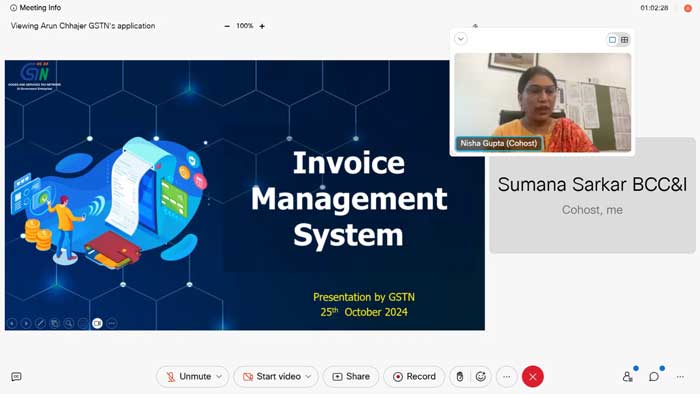This screenshot has height=394, width=700.
Task: Open panel options ellipsis at bottom right
Action: click(x=680, y=377)
